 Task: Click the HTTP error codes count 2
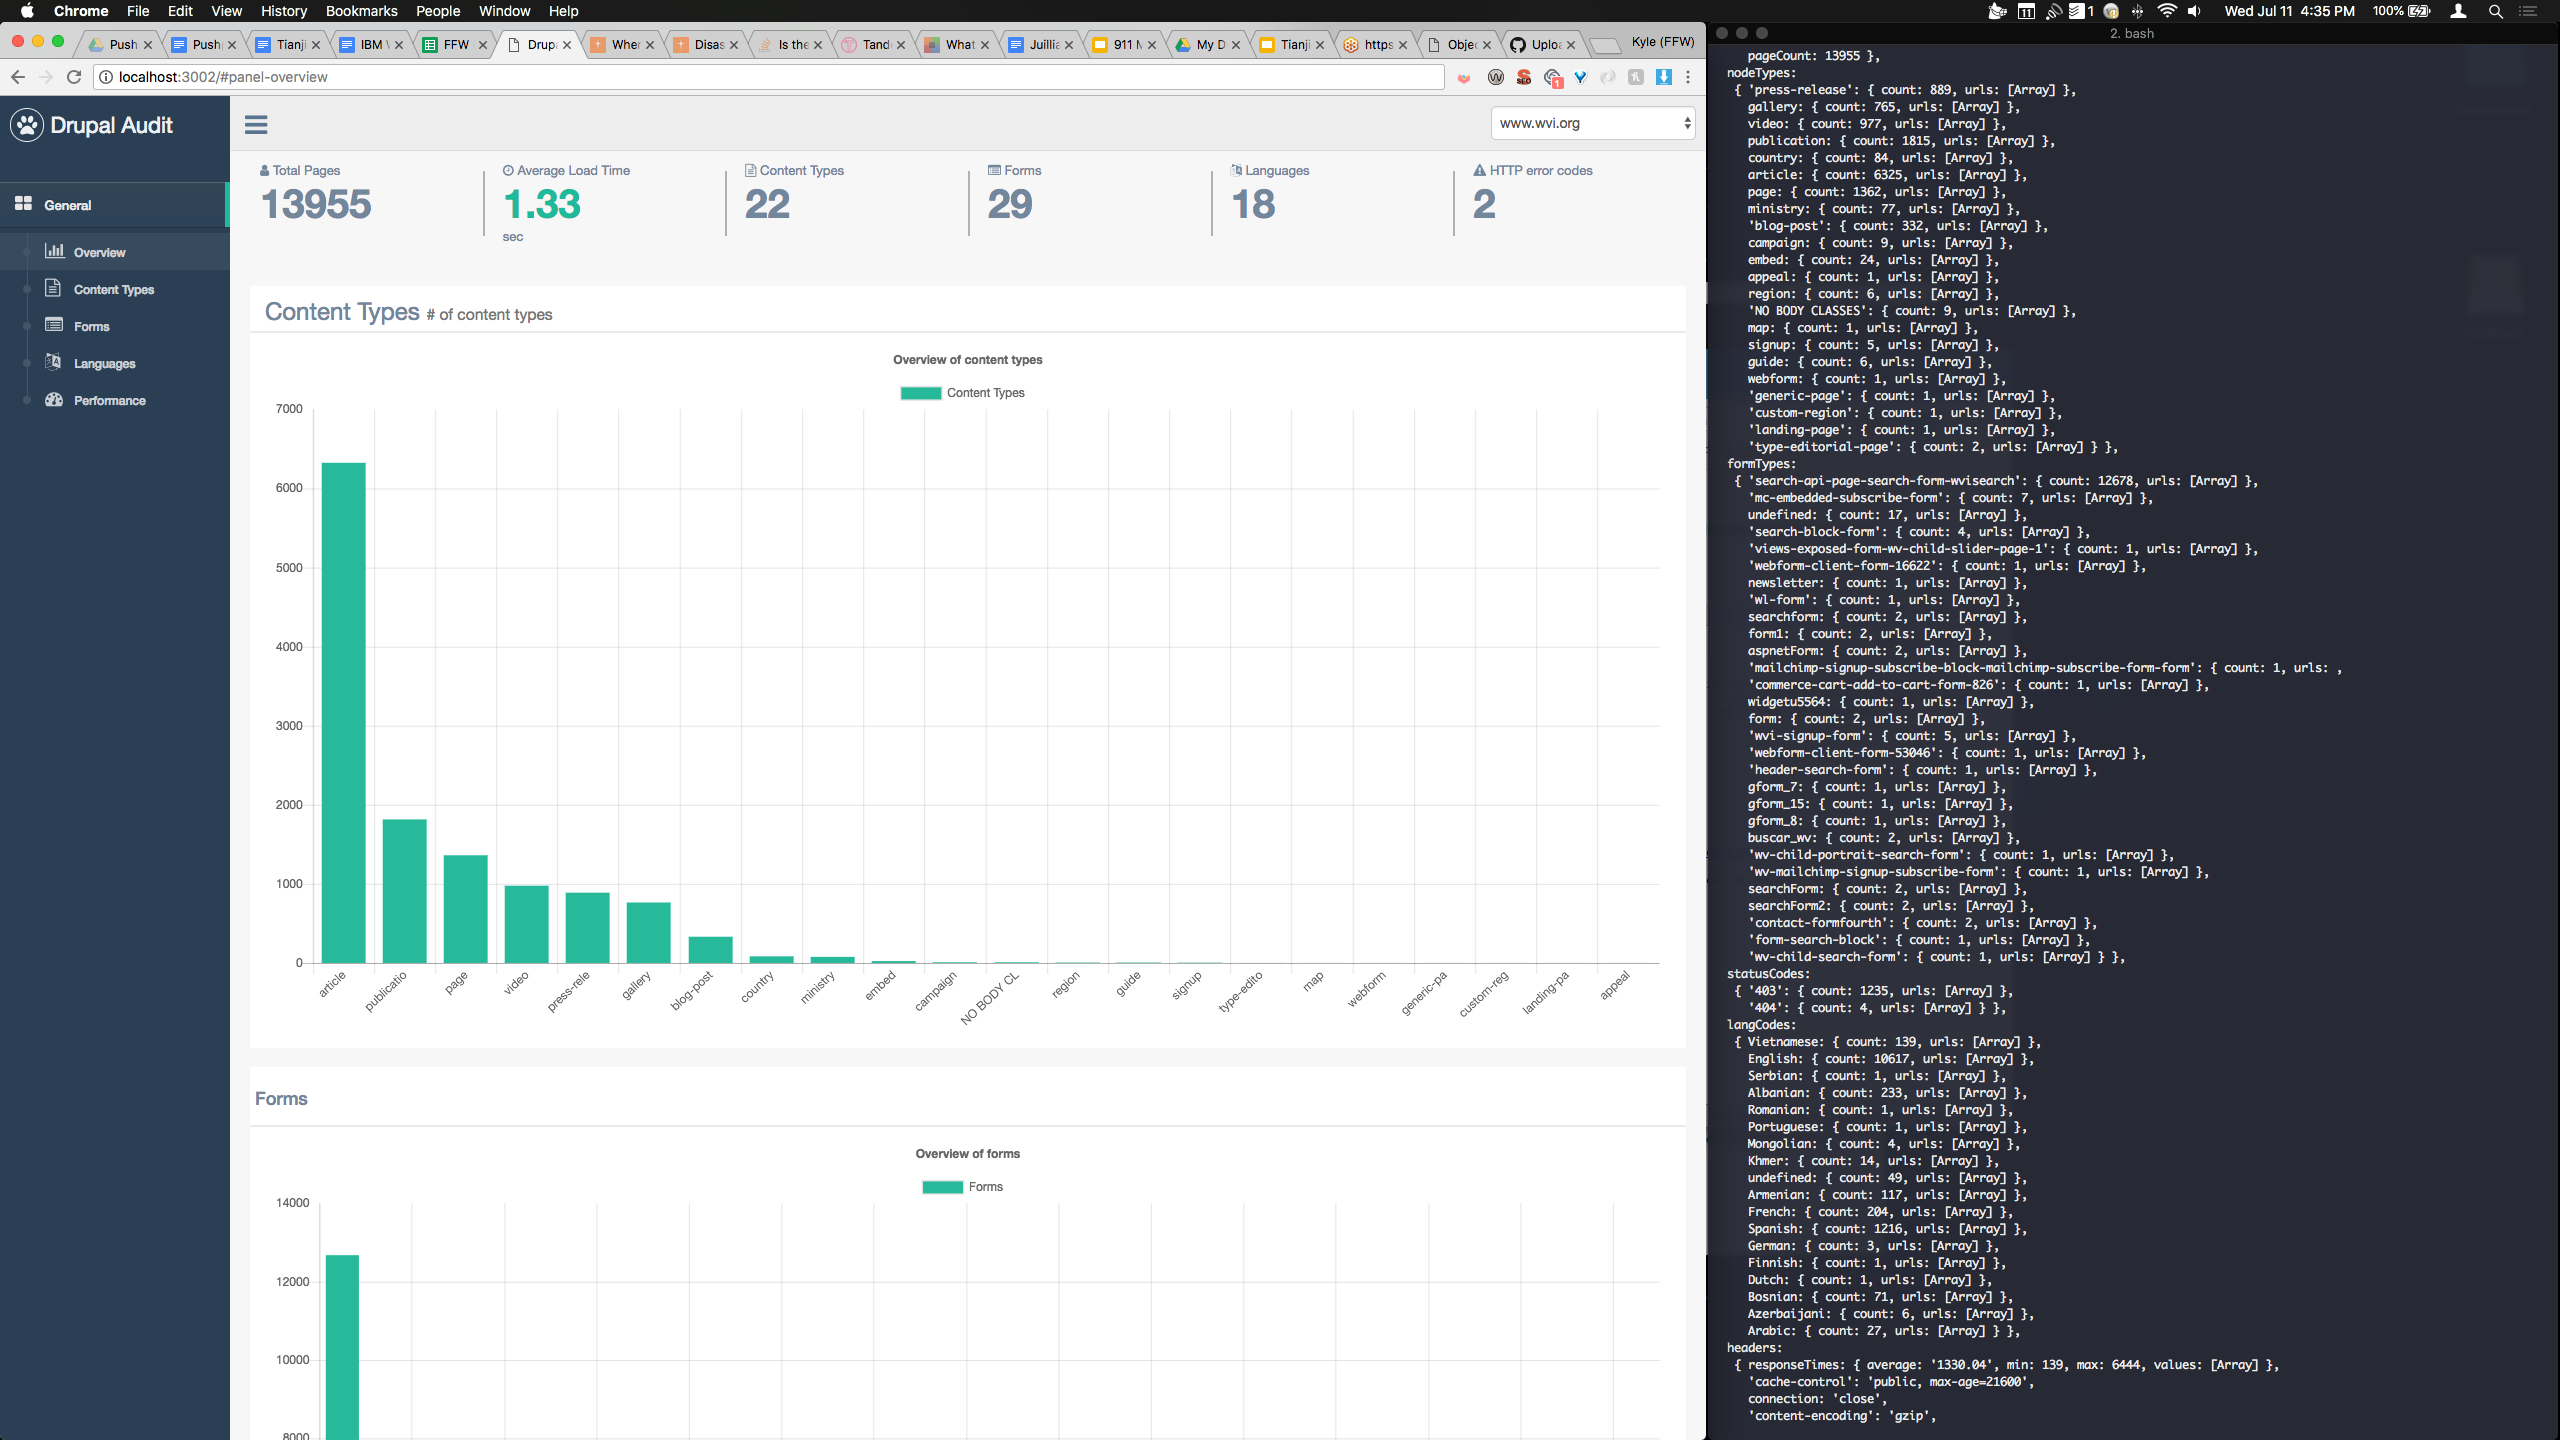point(1484,205)
